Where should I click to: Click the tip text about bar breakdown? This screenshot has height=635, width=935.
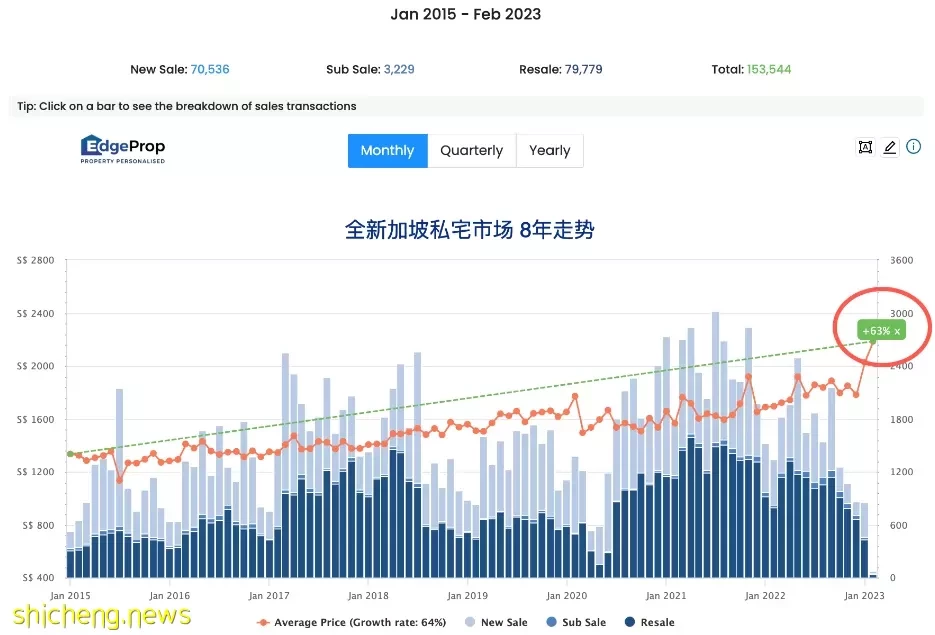click(x=187, y=106)
